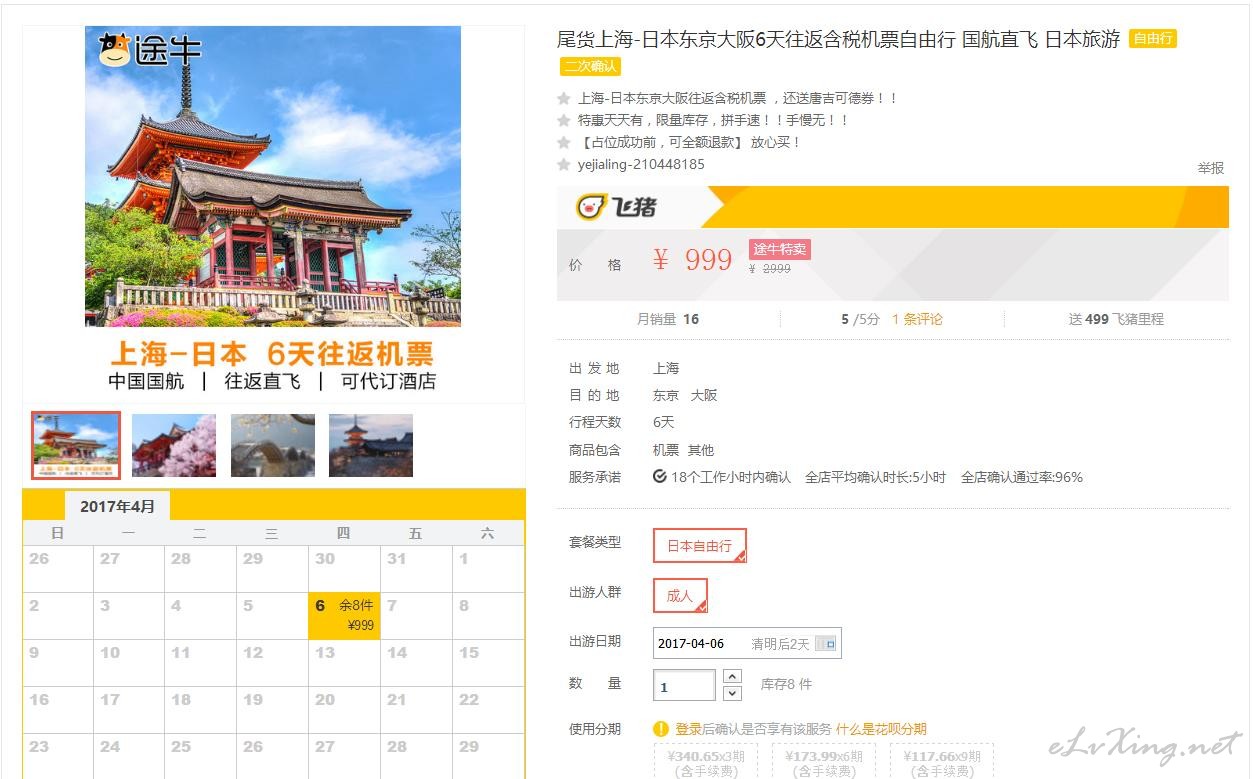Viewport: 1253px width, 779px height.
Task: Click the 途牛特卖 red badge
Action: pyautogui.click(x=779, y=249)
